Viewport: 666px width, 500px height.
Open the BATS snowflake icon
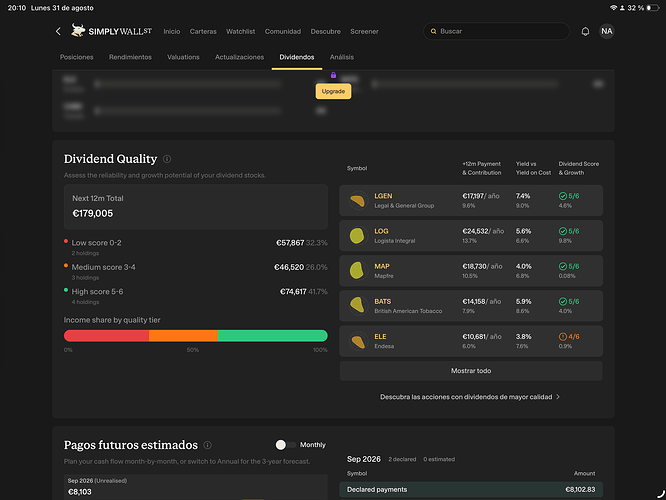pos(357,306)
